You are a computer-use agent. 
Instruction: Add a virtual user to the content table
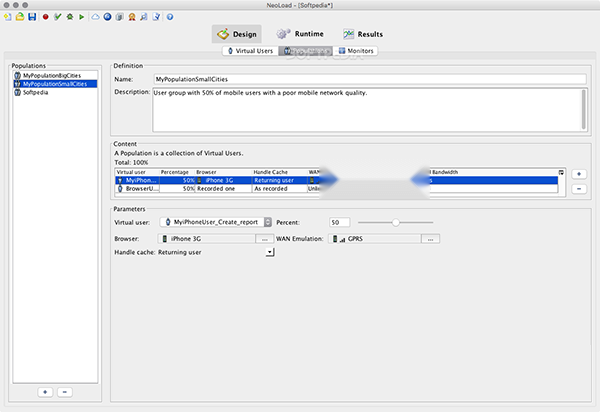[579, 174]
